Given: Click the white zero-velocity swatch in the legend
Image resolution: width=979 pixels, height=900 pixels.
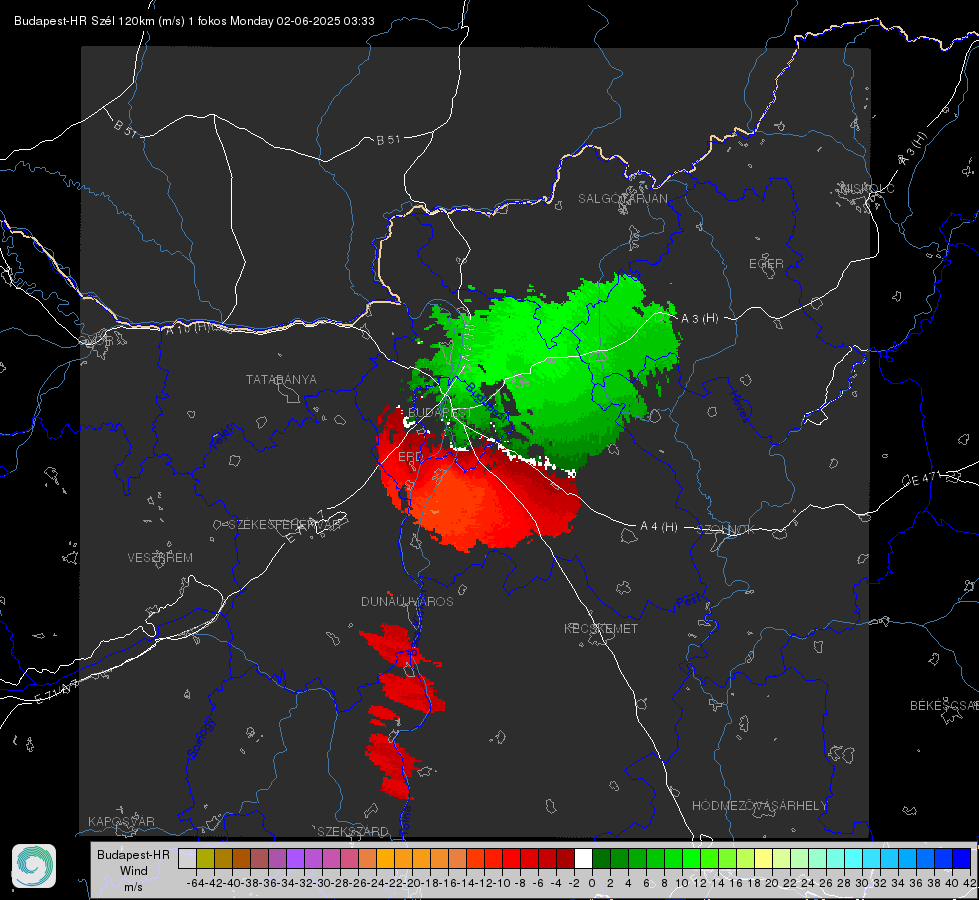Looking at the screenshot, I should (x=583, y=858).
